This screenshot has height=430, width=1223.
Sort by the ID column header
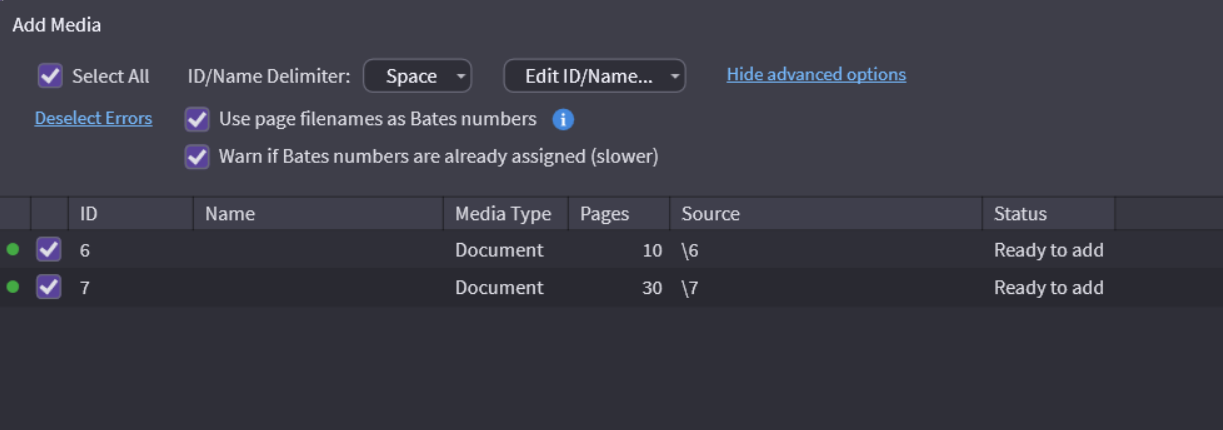pyautogui.click(x=130, y=214)
